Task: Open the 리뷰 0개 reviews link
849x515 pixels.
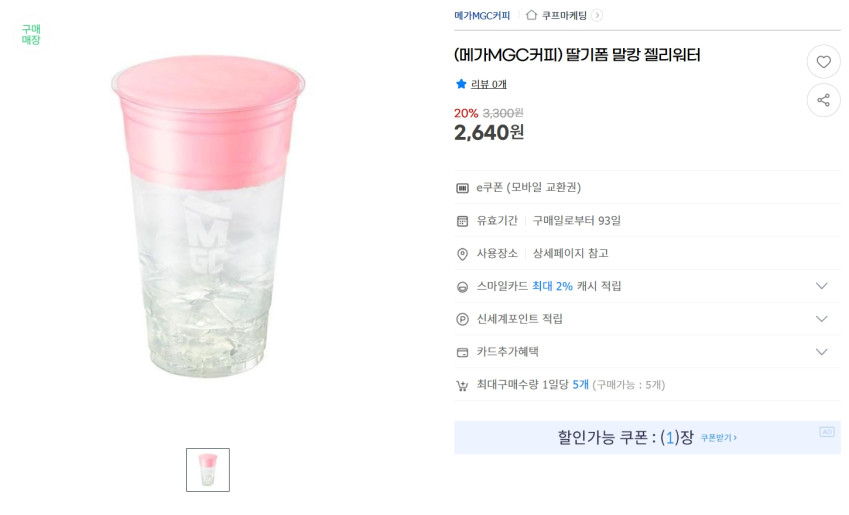Action: coord(489,84)
